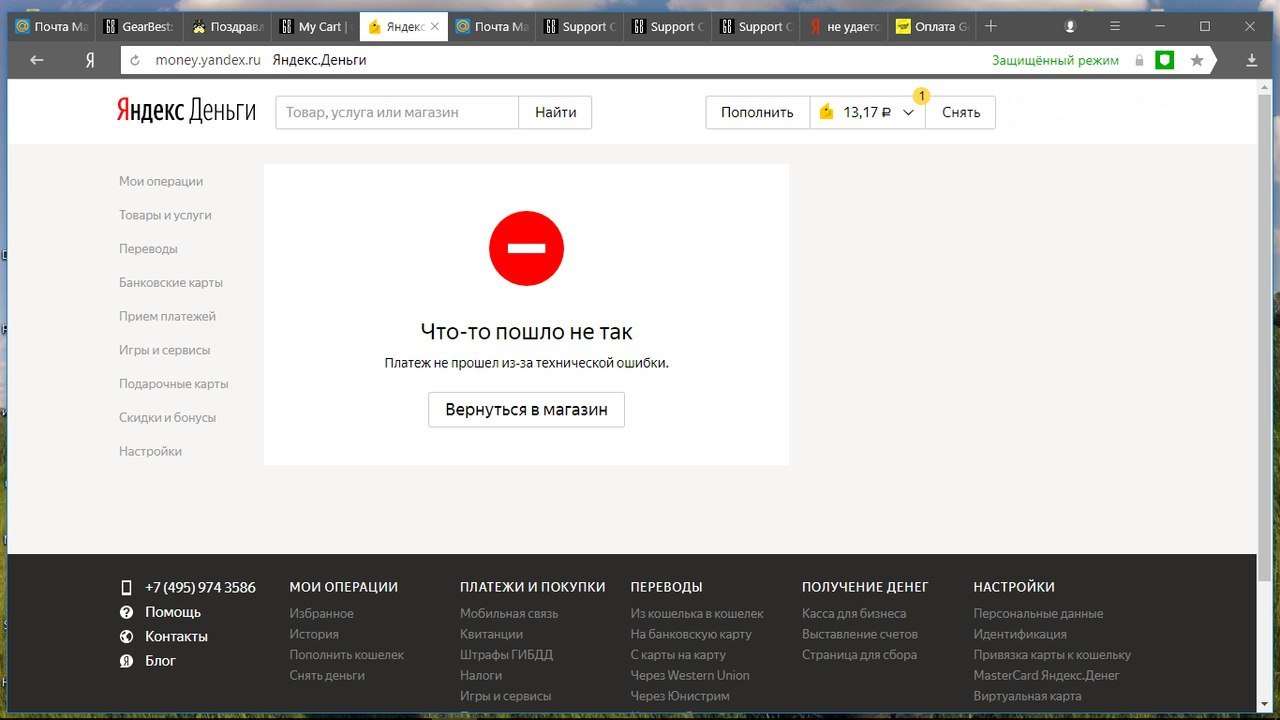Reload the money.yandex.ru page

tap(135, 60)
